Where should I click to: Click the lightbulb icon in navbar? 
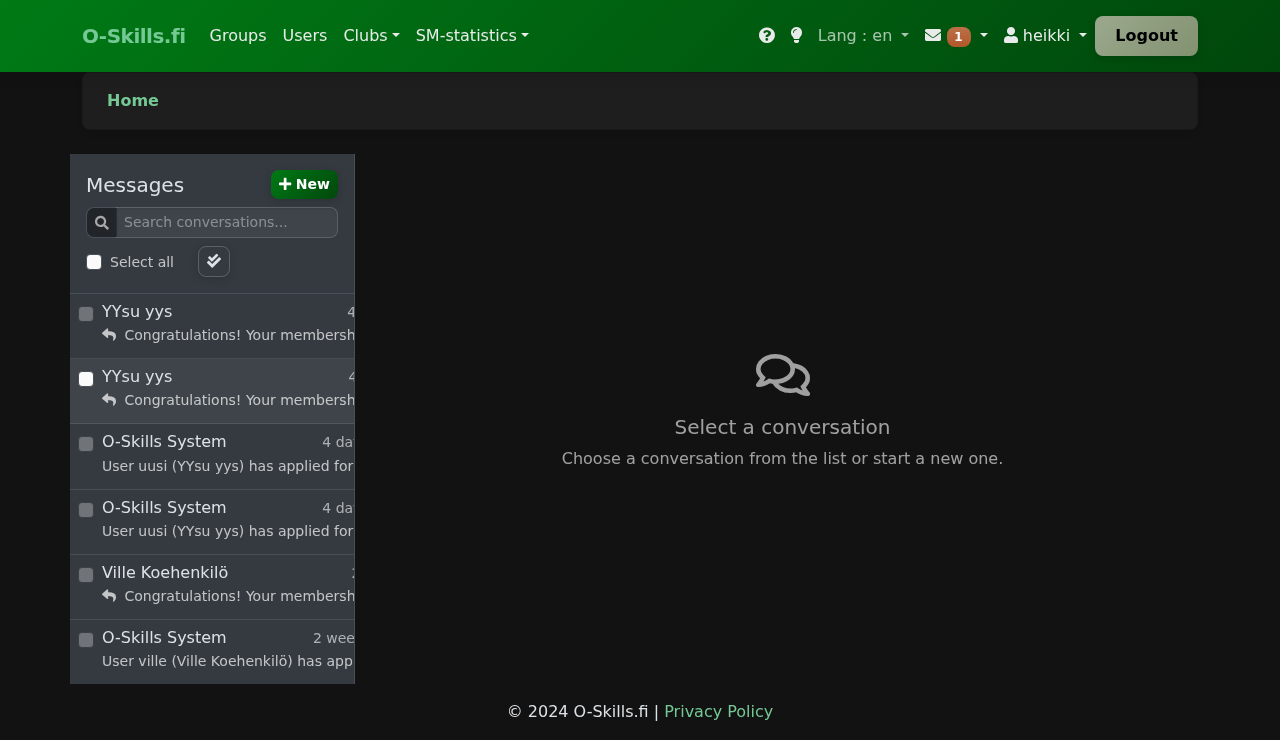[796, 36]
